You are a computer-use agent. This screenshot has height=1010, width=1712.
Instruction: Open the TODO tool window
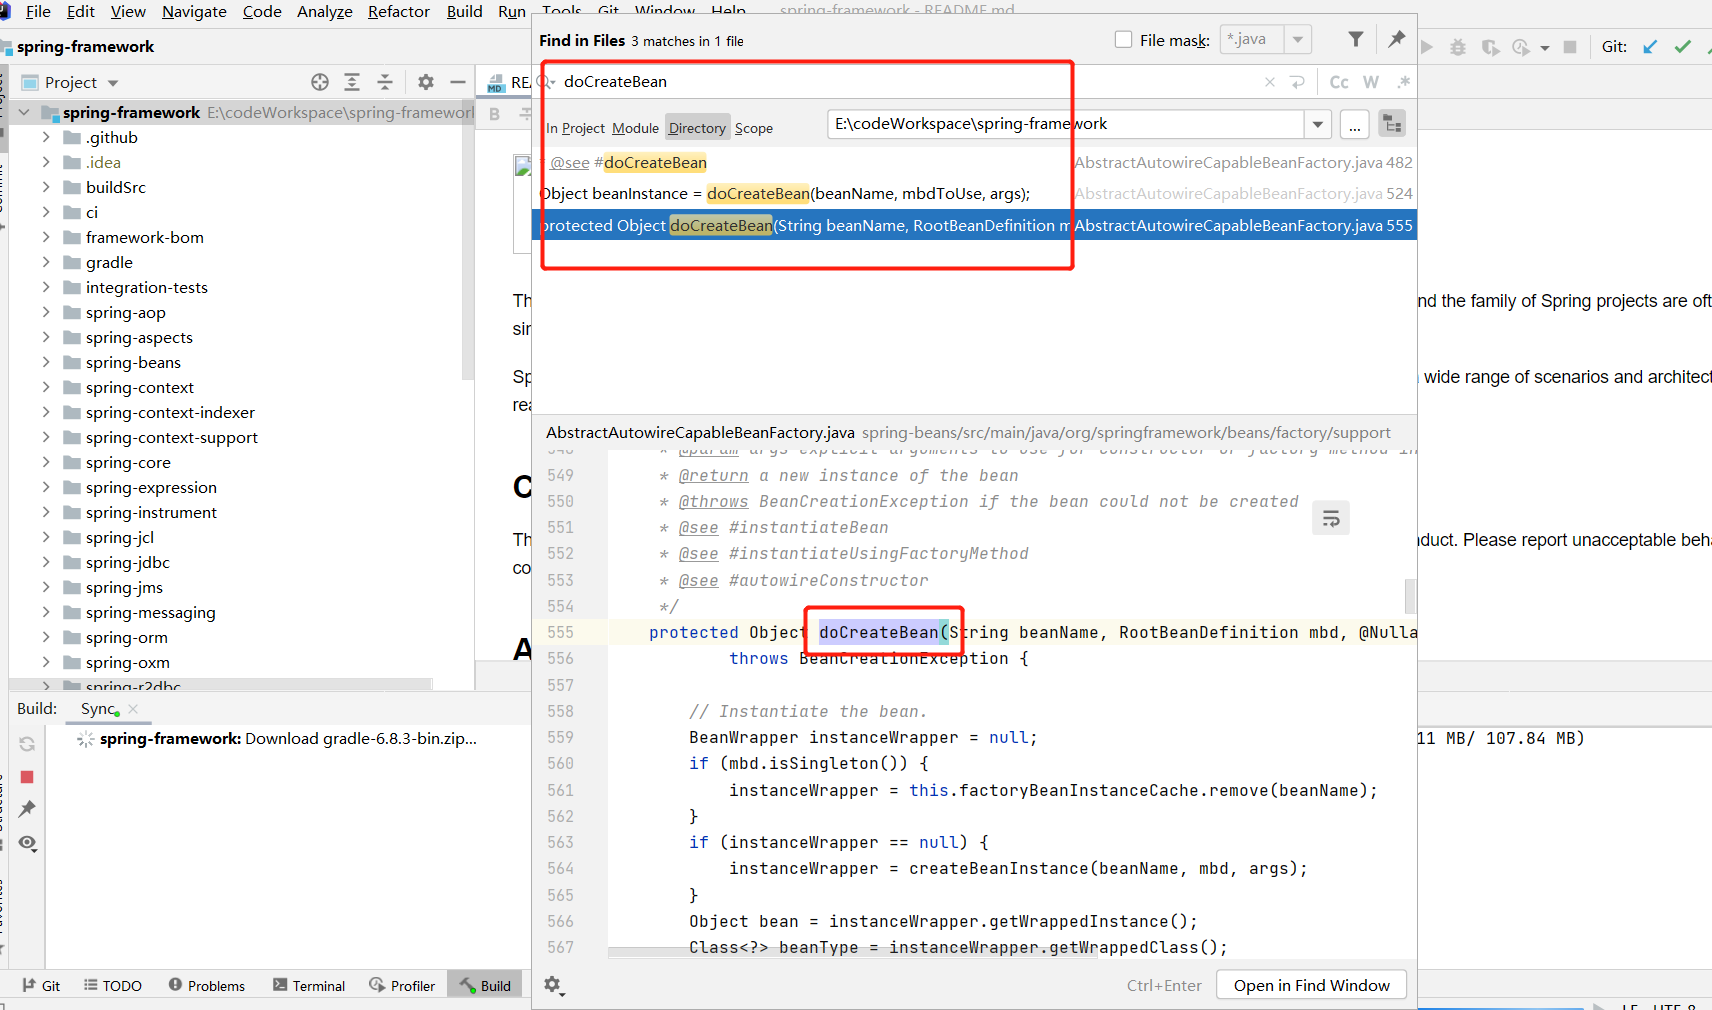coord(112,985)
